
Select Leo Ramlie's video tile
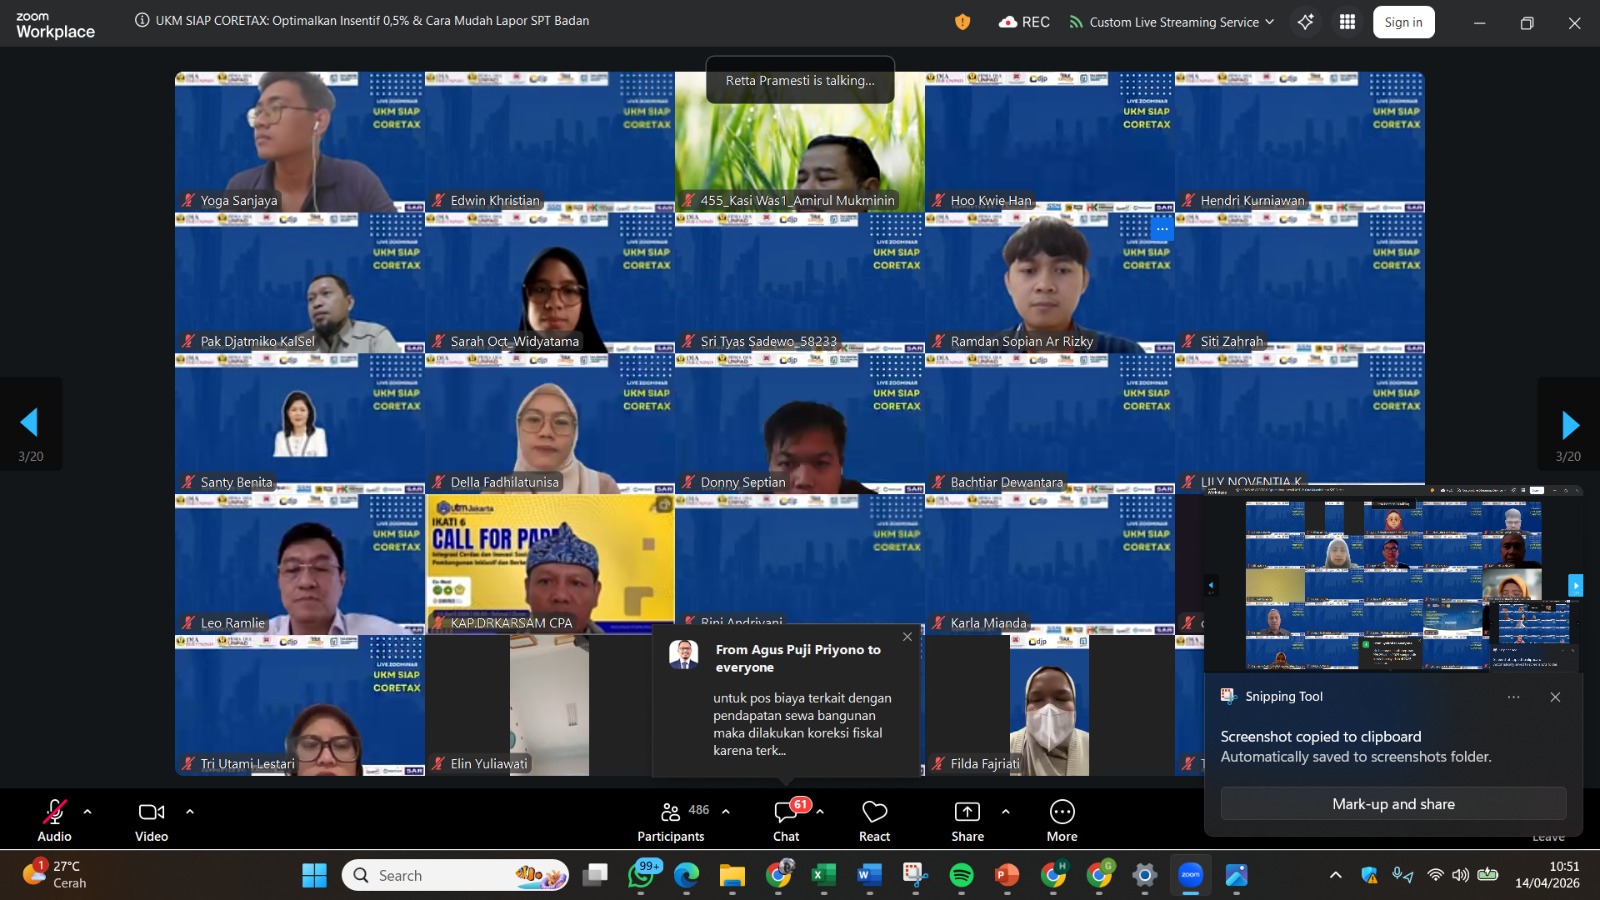click(x=300, y=564)
